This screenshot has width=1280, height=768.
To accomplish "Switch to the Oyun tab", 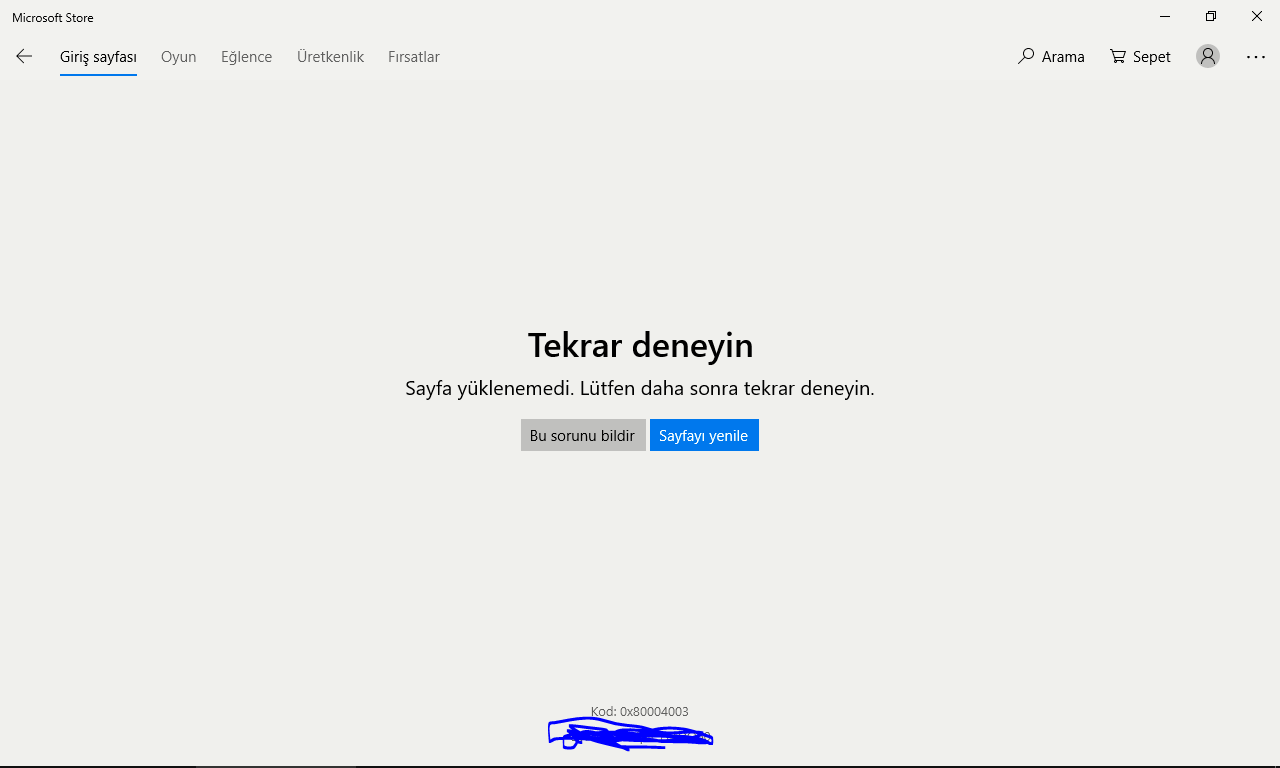I will click(178, 57).
